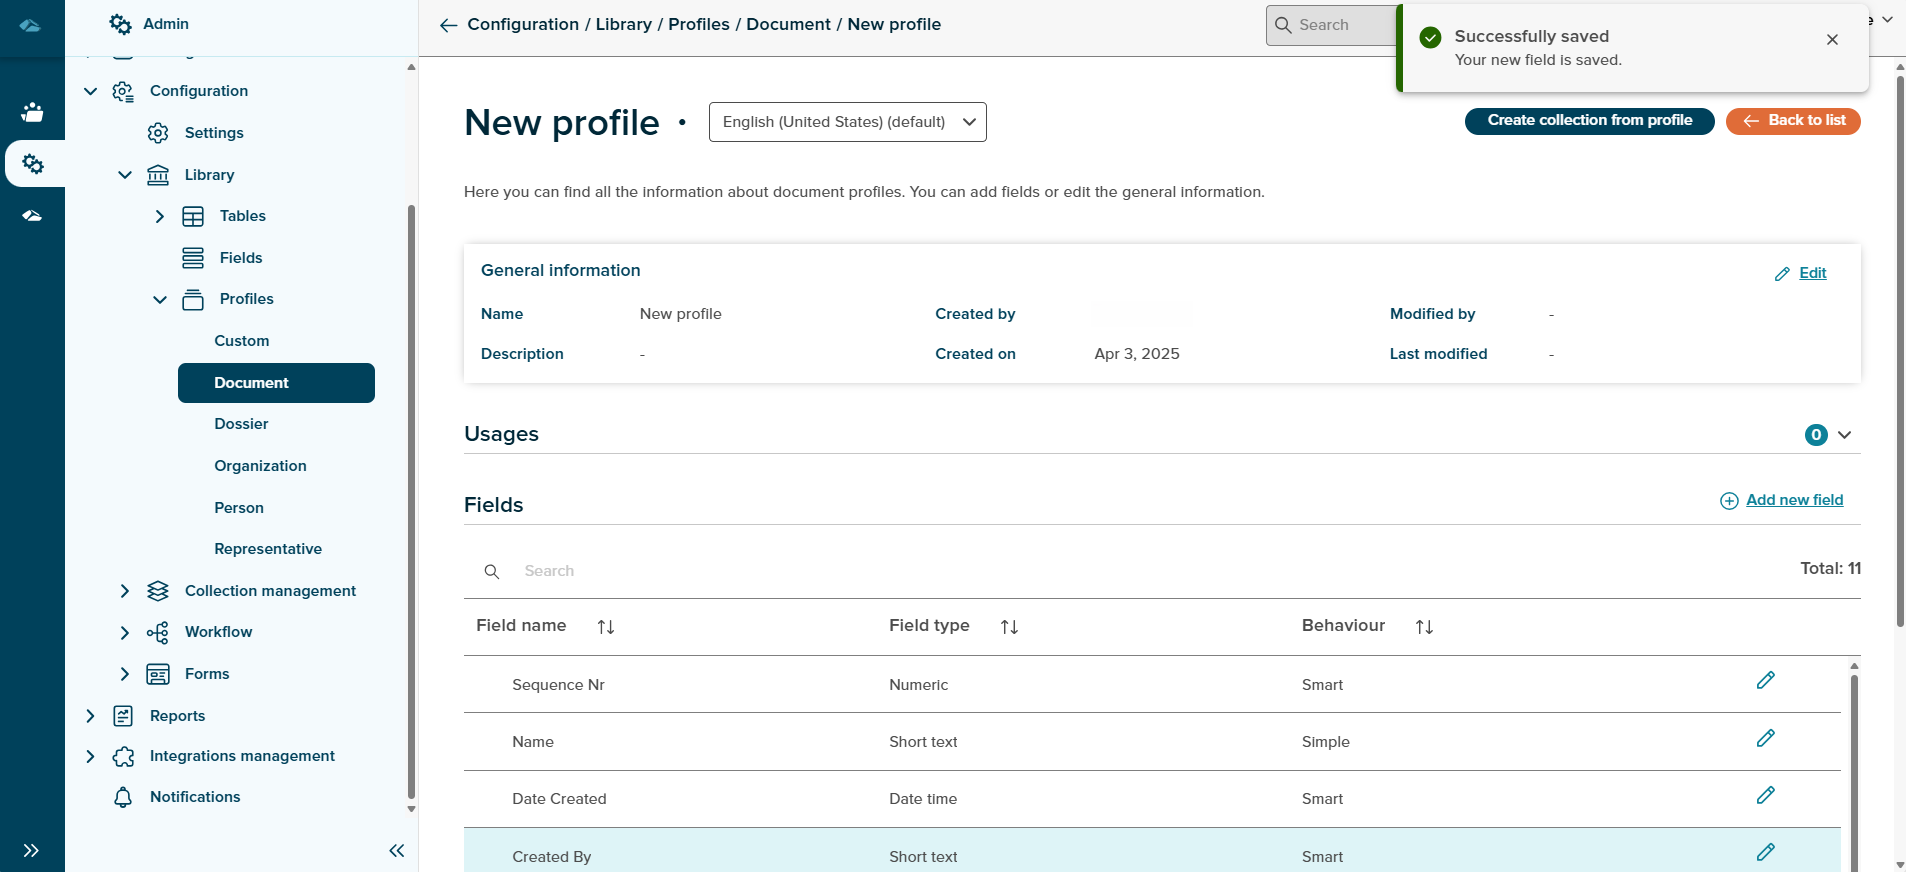Open the language dropdown English (United States)
Viewport: 1906px width, 872px height.
(847, 122)
